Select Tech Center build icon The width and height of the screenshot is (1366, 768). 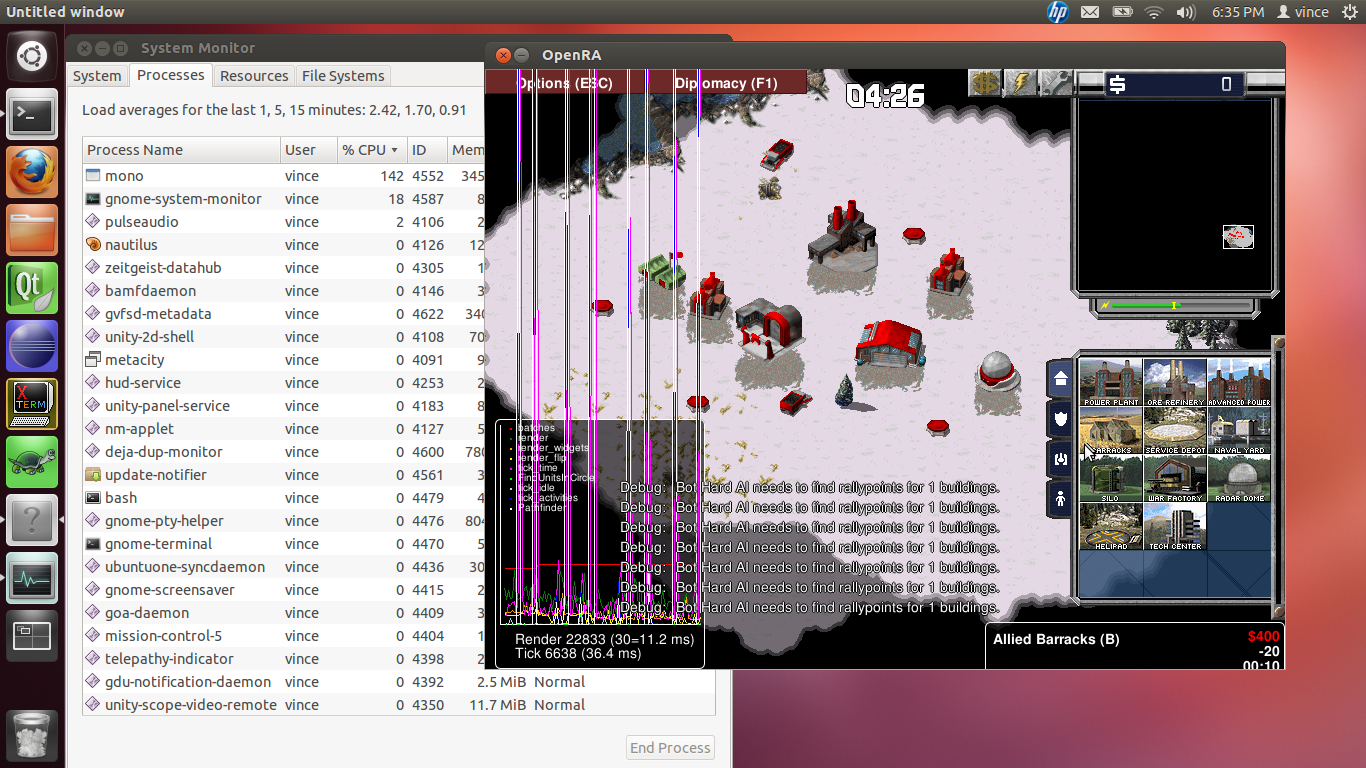coord(1175,526)
